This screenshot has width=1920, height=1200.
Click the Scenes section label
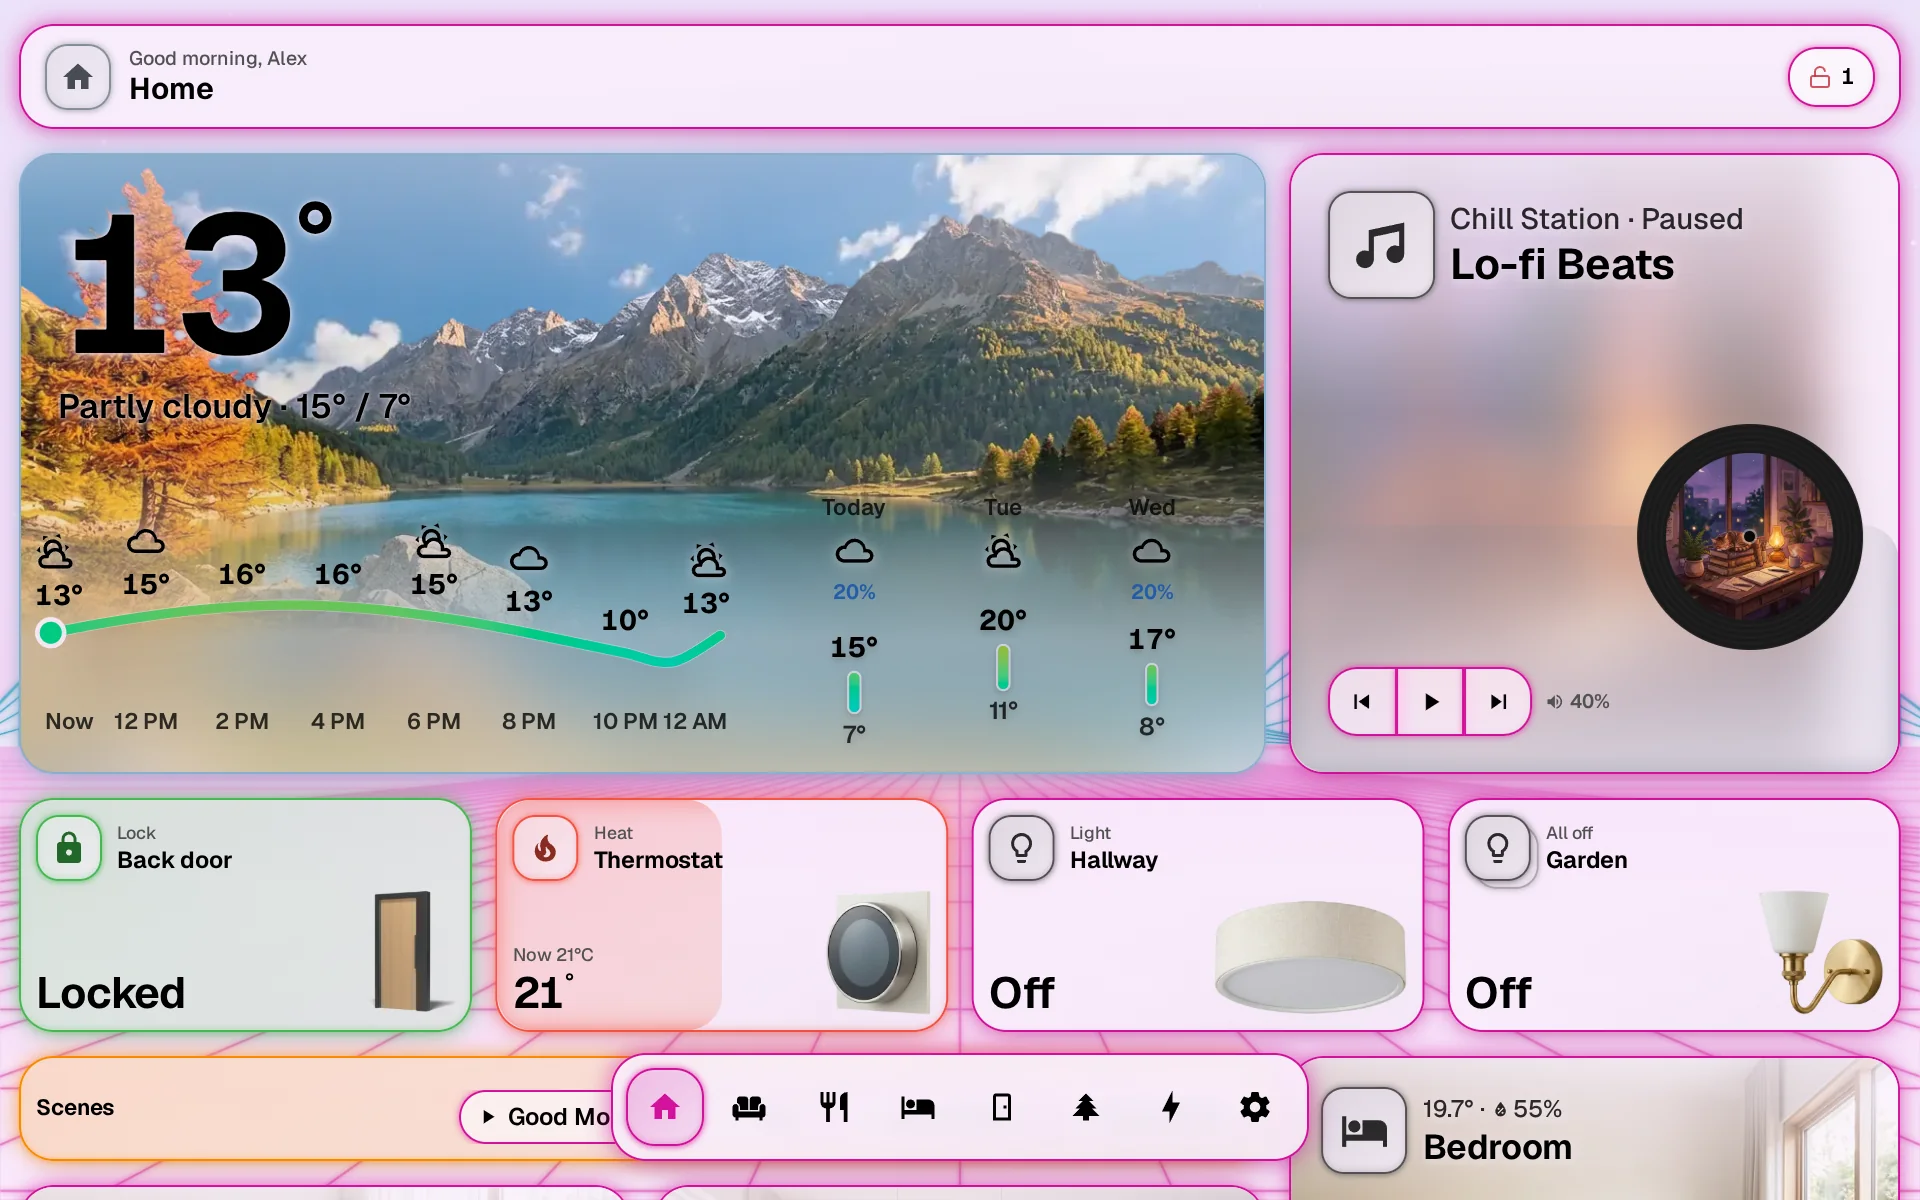pos(75,1107)
